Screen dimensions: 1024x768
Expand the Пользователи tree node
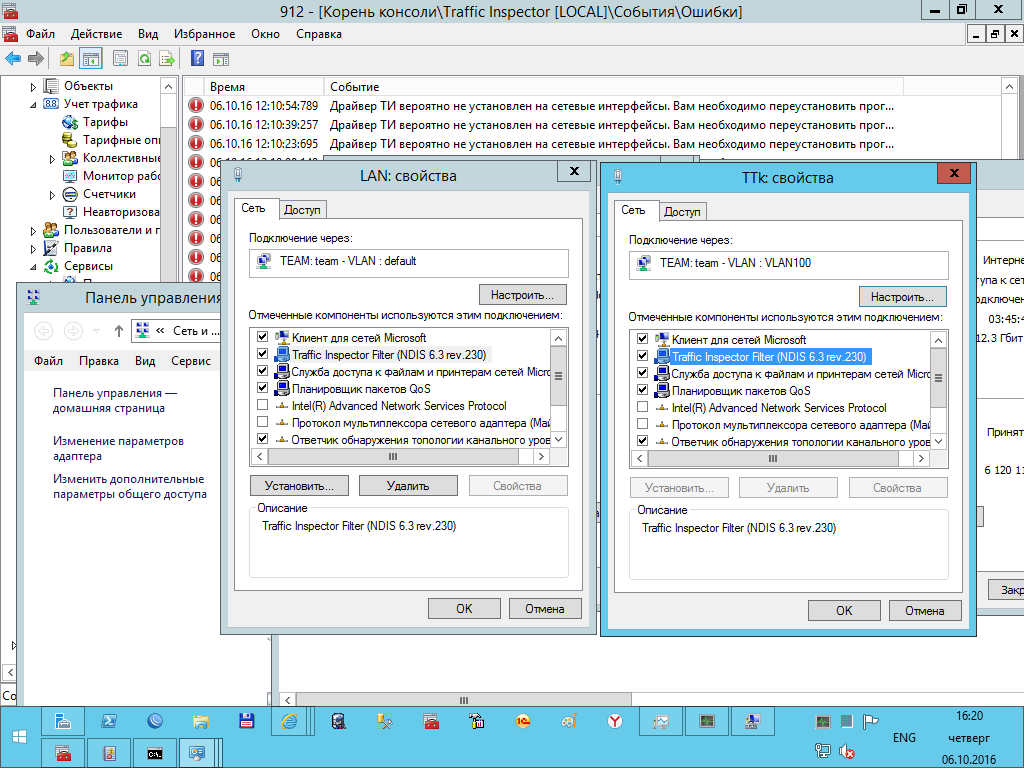coord(33,231)
